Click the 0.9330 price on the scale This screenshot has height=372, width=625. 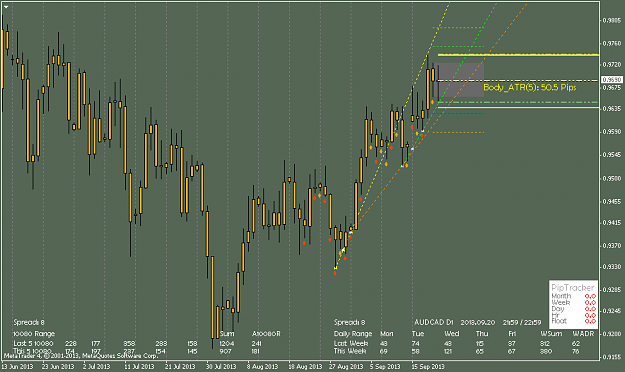pyautogui.click(x=611, y=267)
